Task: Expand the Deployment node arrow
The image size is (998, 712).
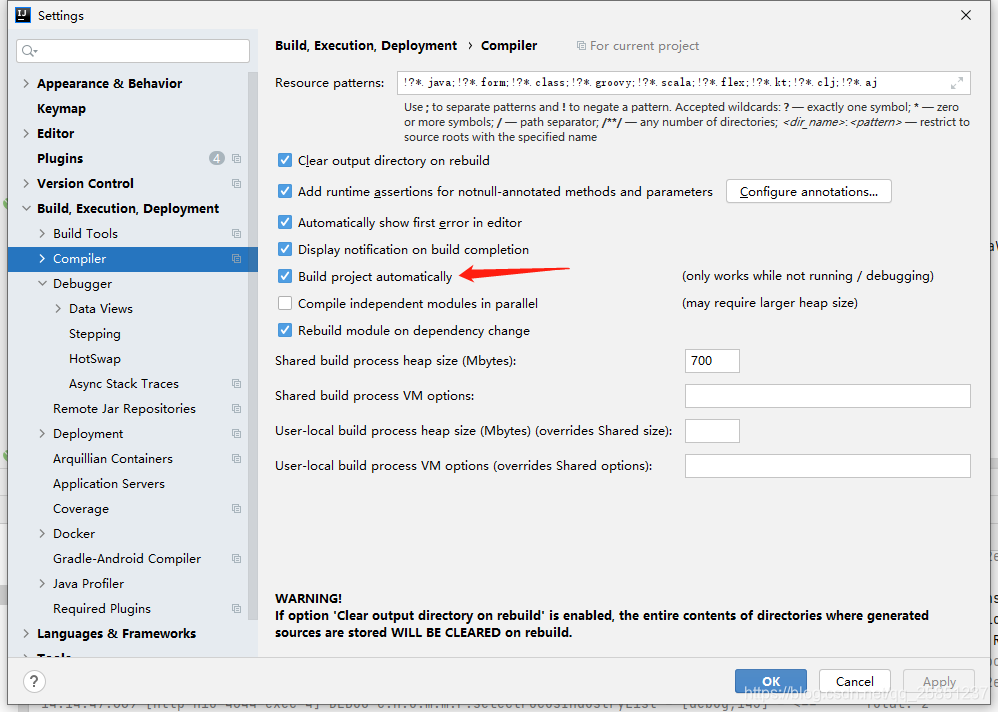Action: pyautogui.click(x=42, y=433)
